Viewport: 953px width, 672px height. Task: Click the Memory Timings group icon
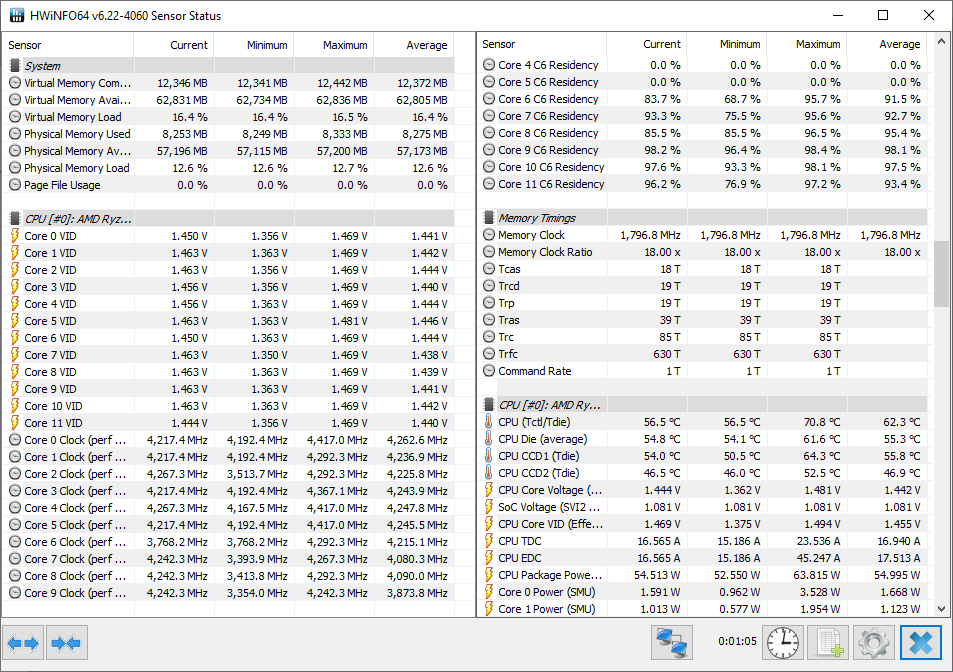(x=489, y=218)
